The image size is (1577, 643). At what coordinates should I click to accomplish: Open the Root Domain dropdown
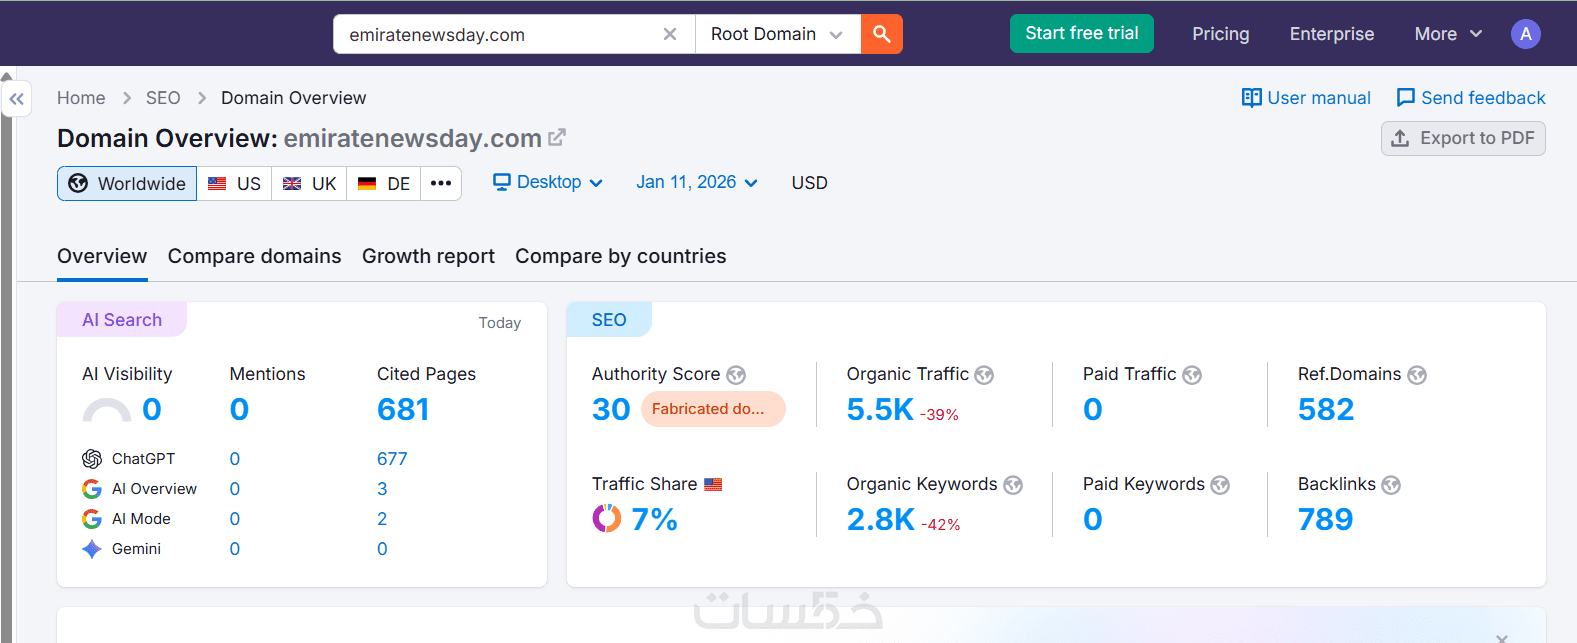tap(777, 34)
